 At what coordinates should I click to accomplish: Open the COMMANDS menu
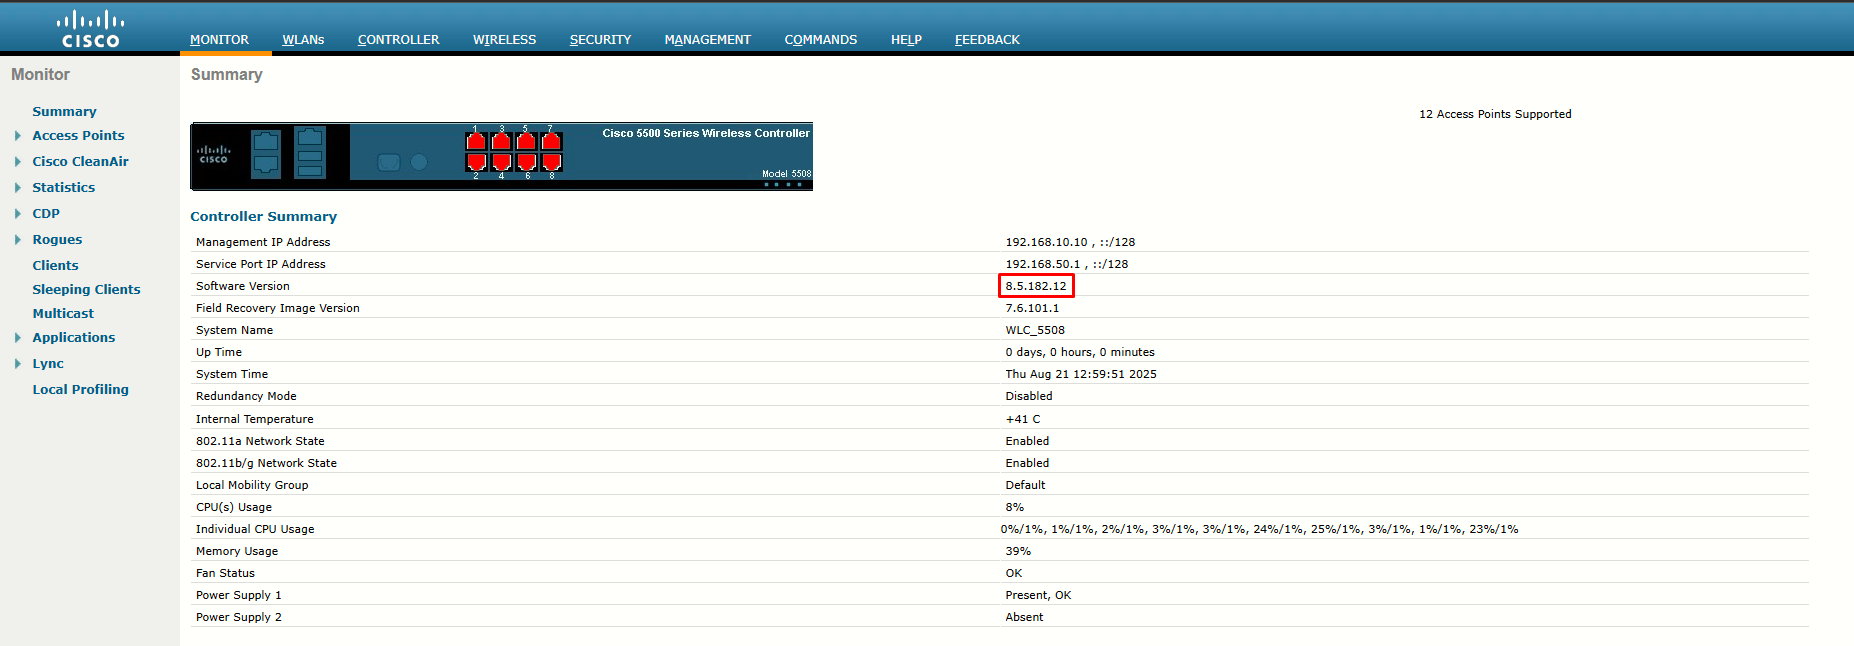point(820,40)
